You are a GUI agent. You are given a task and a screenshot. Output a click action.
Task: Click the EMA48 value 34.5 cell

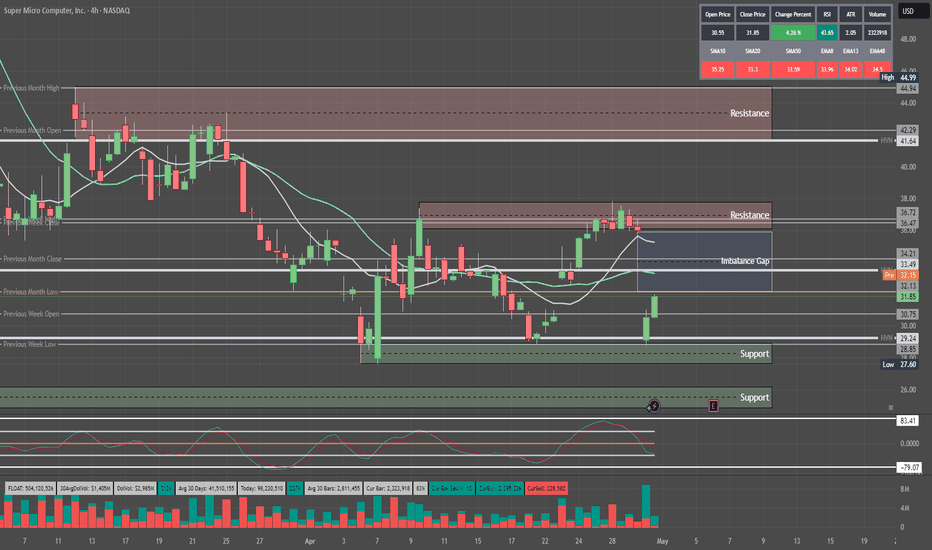877,69
